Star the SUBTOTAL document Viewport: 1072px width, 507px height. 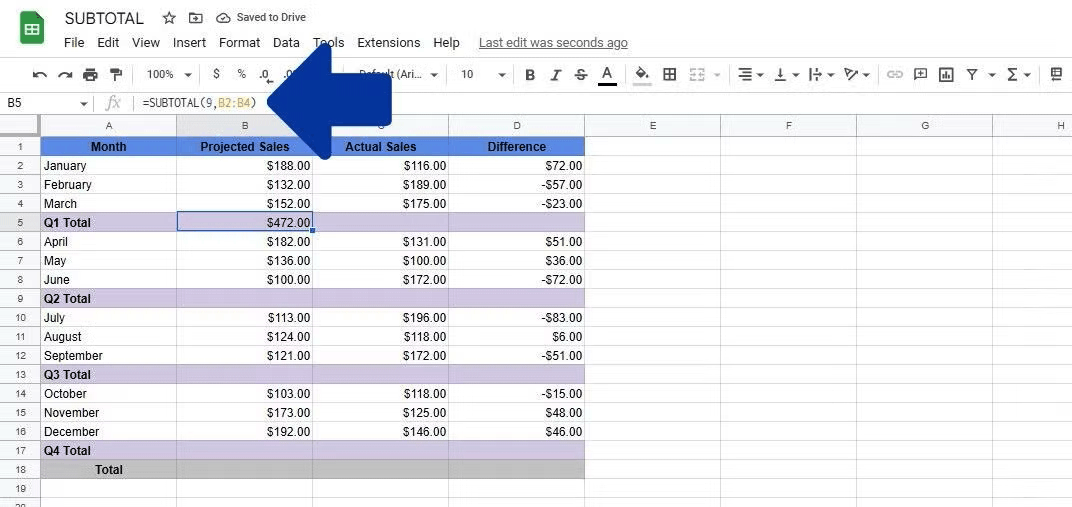click(x=169, y=18)
